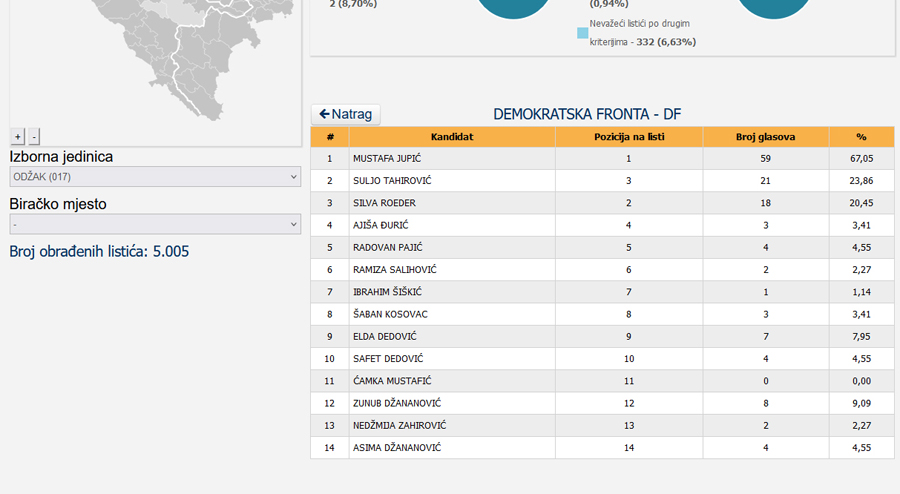Click list position 13 for Nedžmija Zahirović
The width and height of the screenshot is (900, 494).
tap(629, 426)
